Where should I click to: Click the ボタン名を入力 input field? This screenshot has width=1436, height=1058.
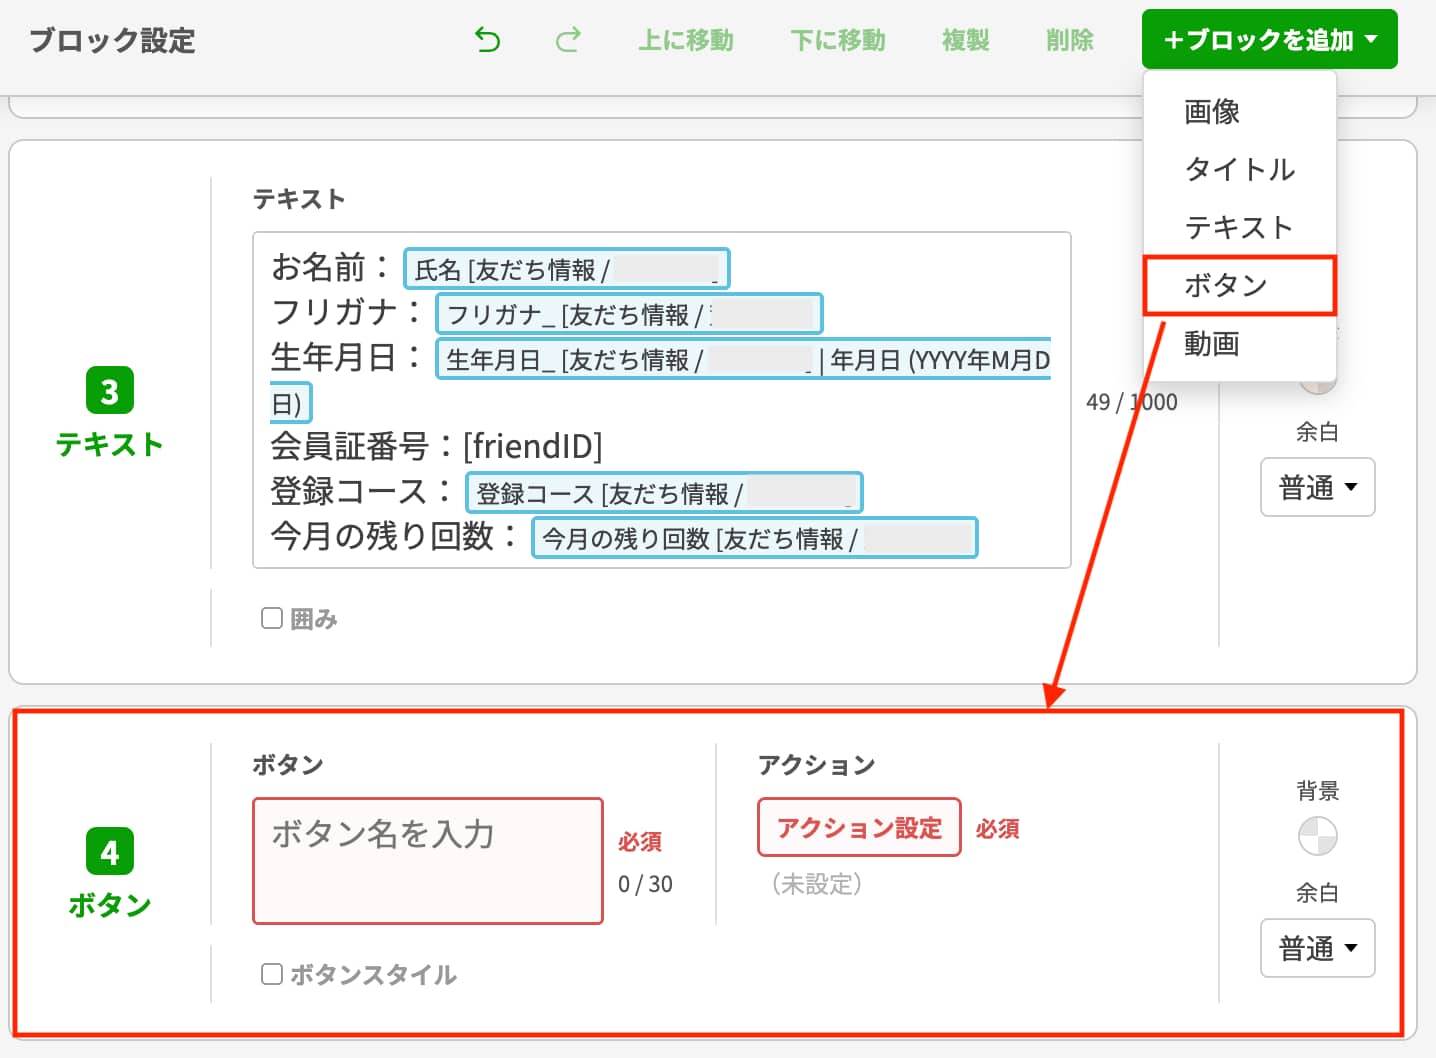[x=427, y=860]
